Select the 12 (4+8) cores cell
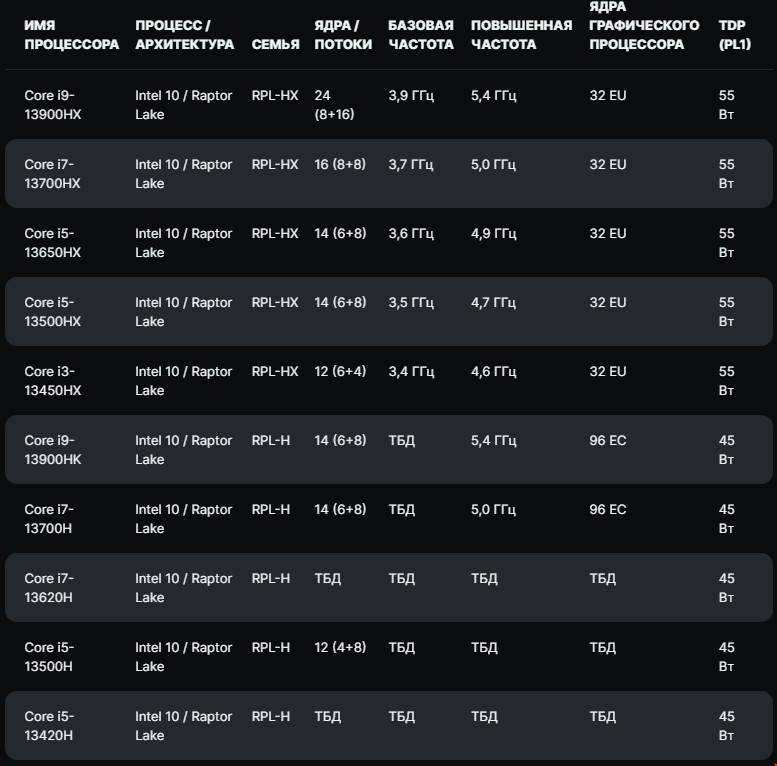 coord(340,647)
